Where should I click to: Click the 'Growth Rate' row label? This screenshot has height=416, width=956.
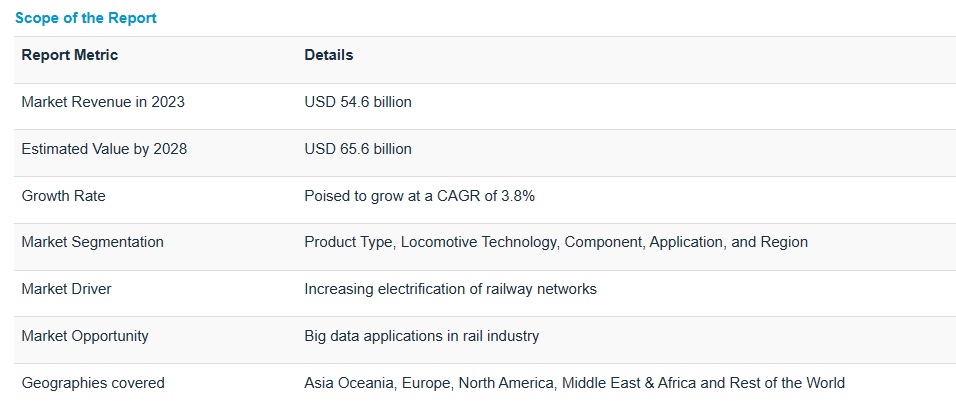coord(63,196)
